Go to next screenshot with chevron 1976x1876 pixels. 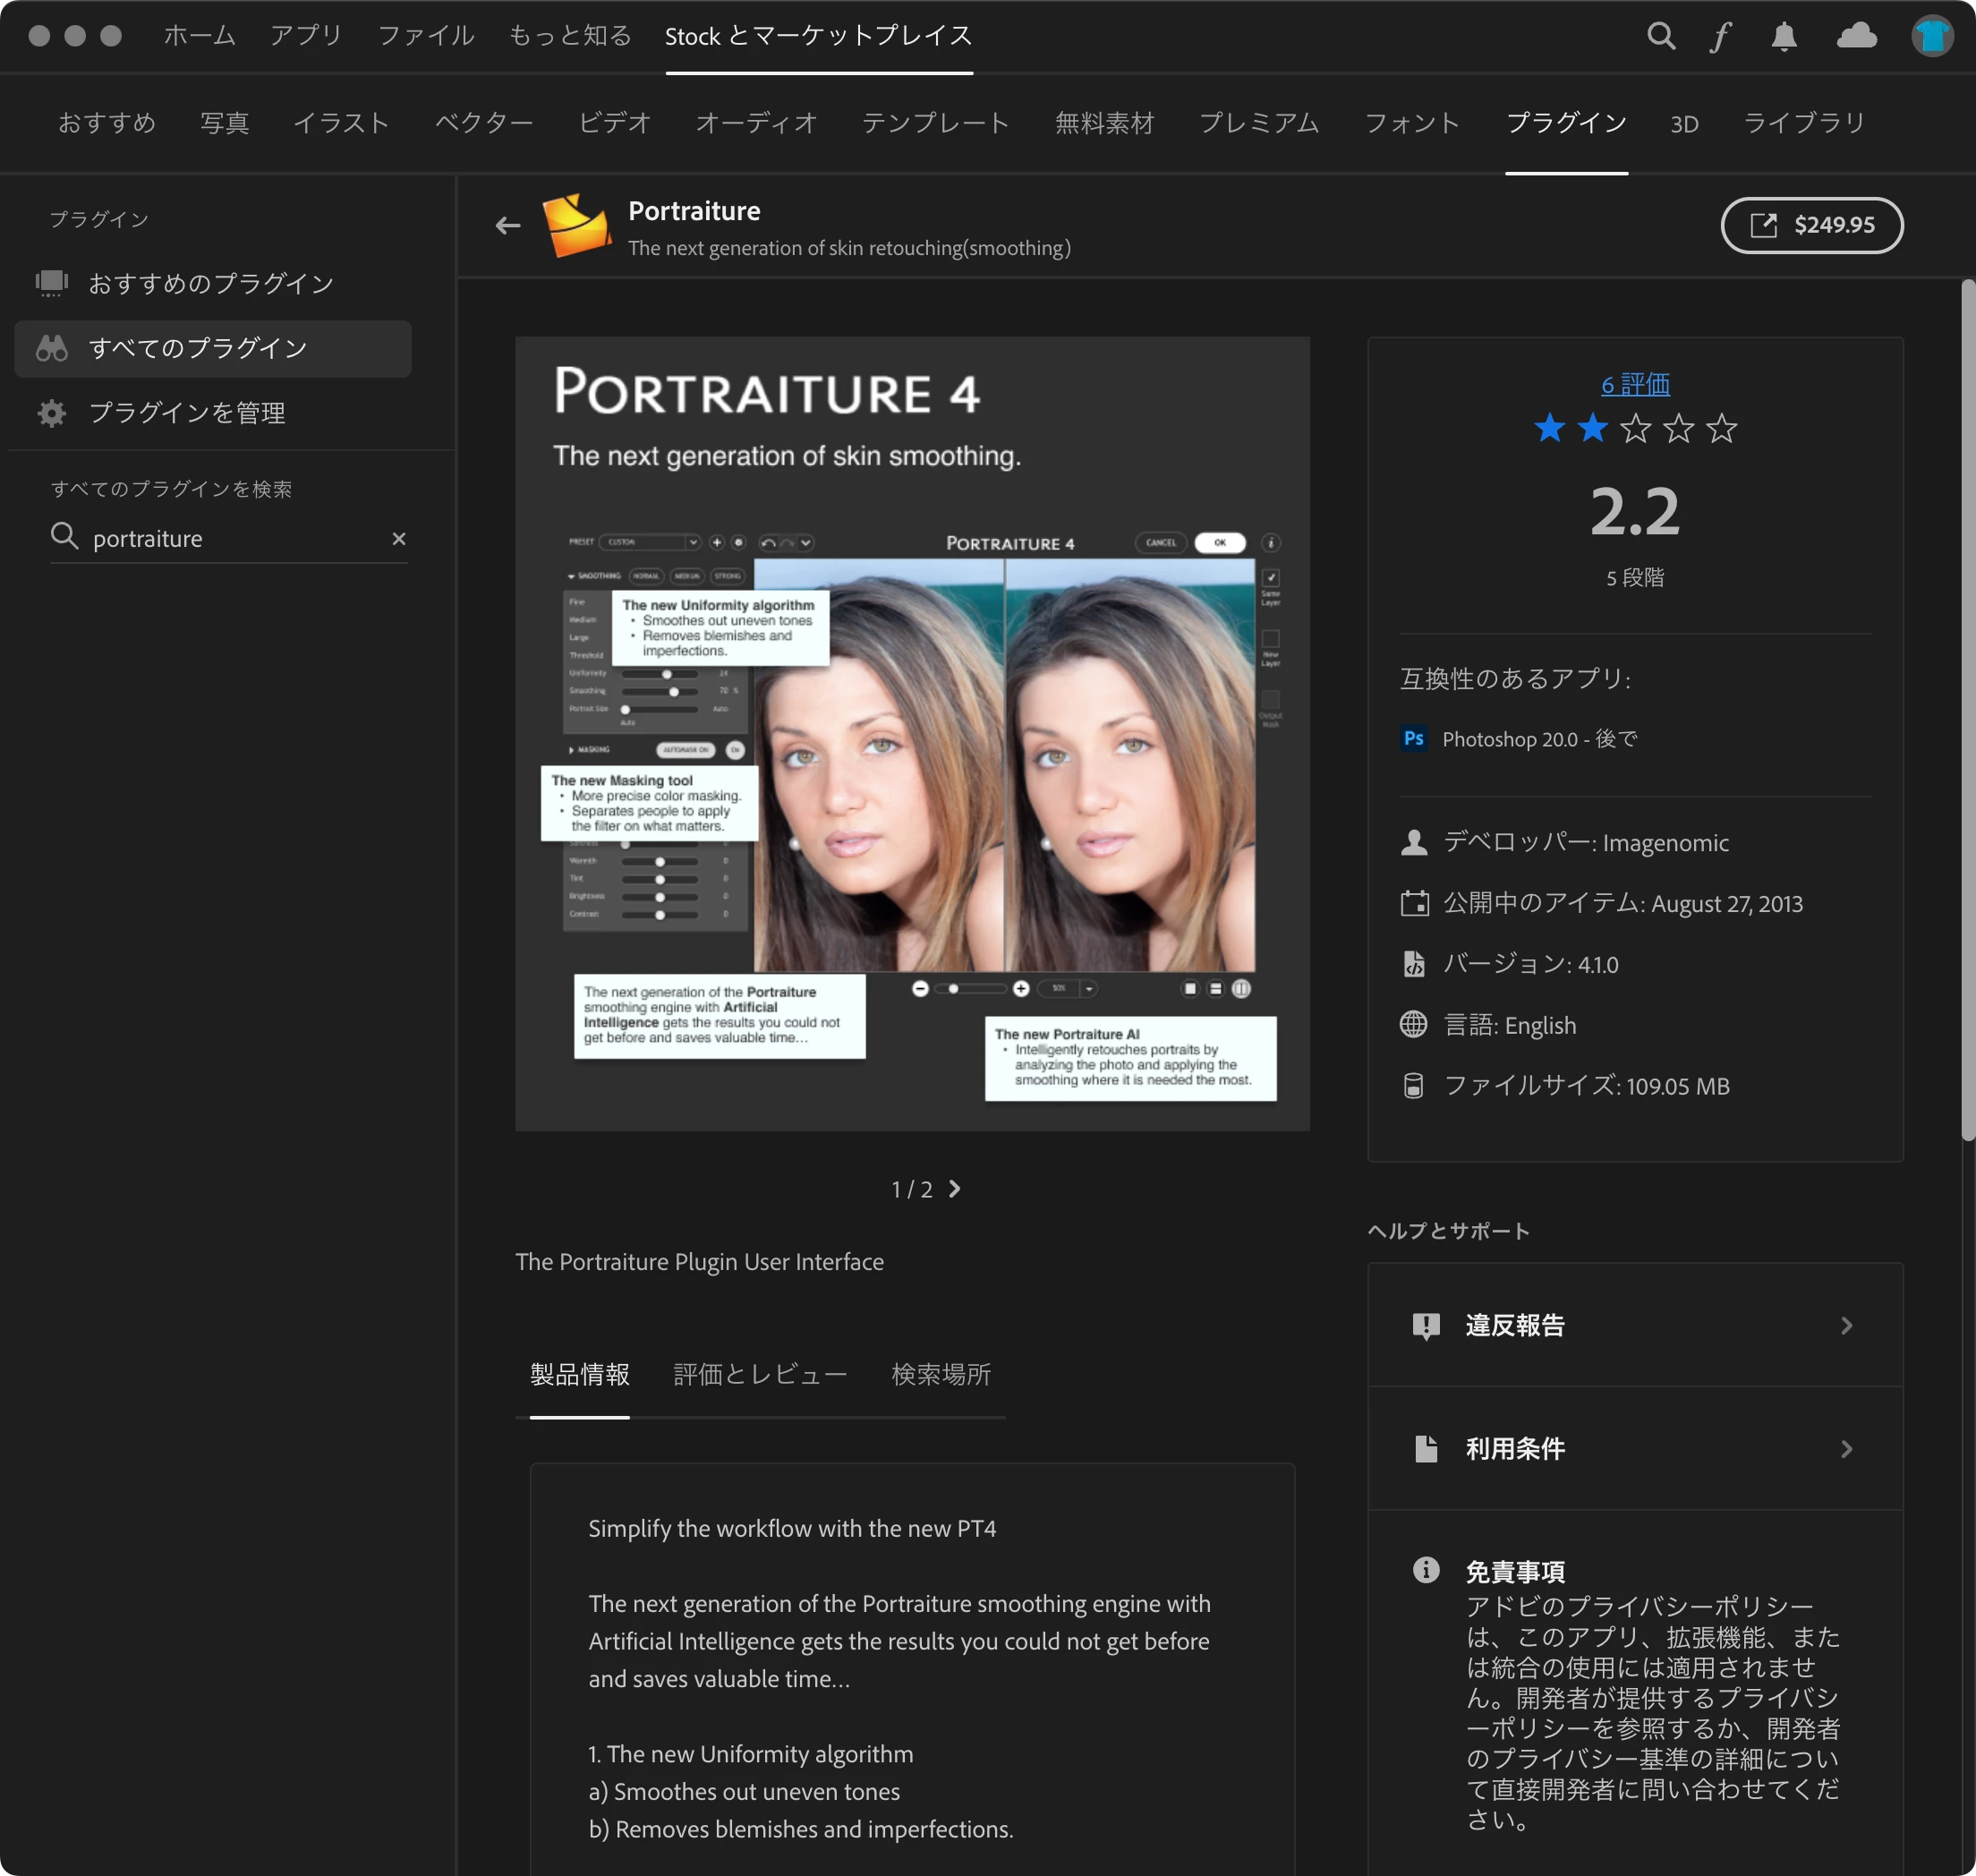(x=955, y=1189)
